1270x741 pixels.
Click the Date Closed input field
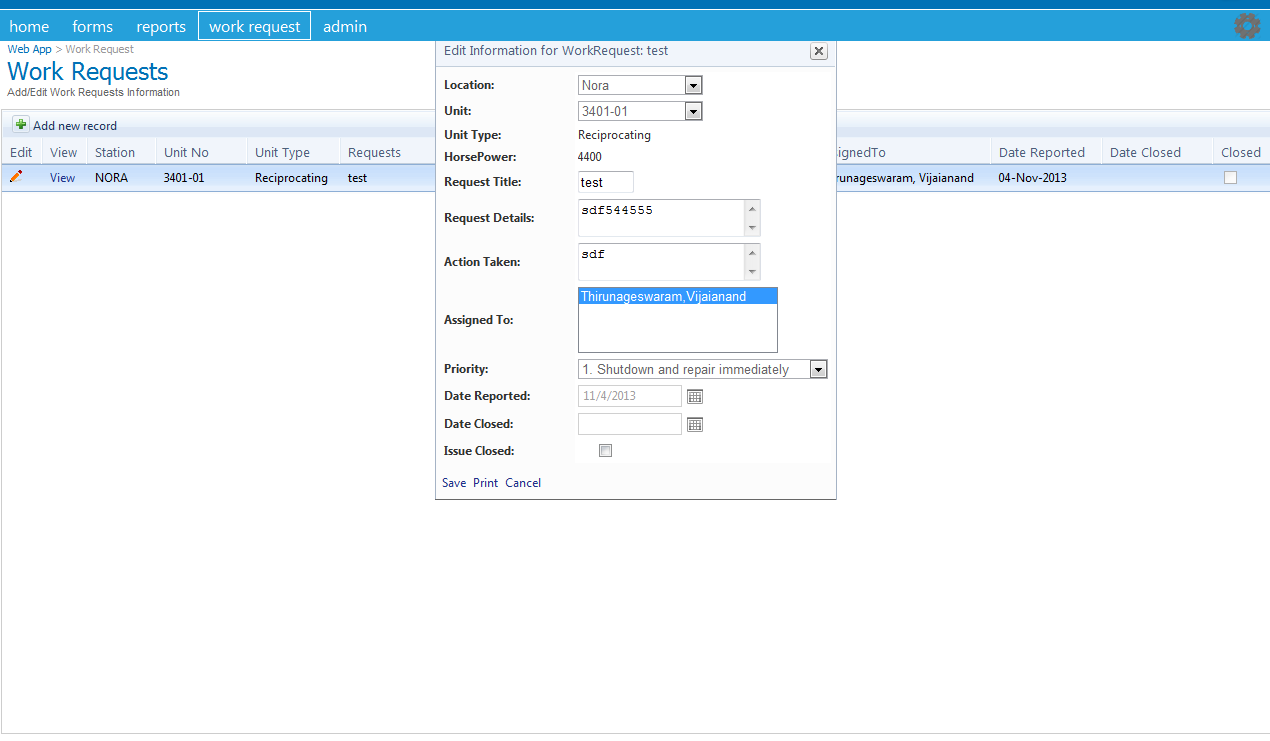click(630, 424)
